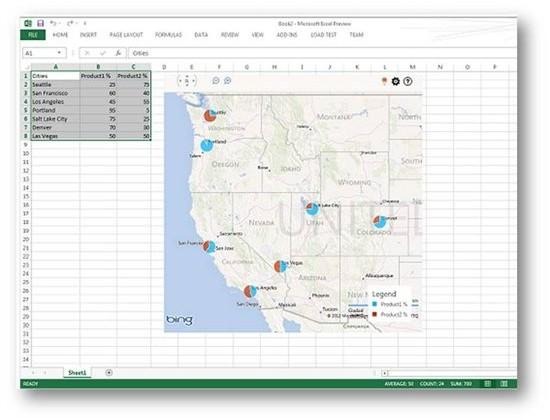Screen dimensions: 550x420
Task: Click the insert function fx icon
Action: (118, 53)
